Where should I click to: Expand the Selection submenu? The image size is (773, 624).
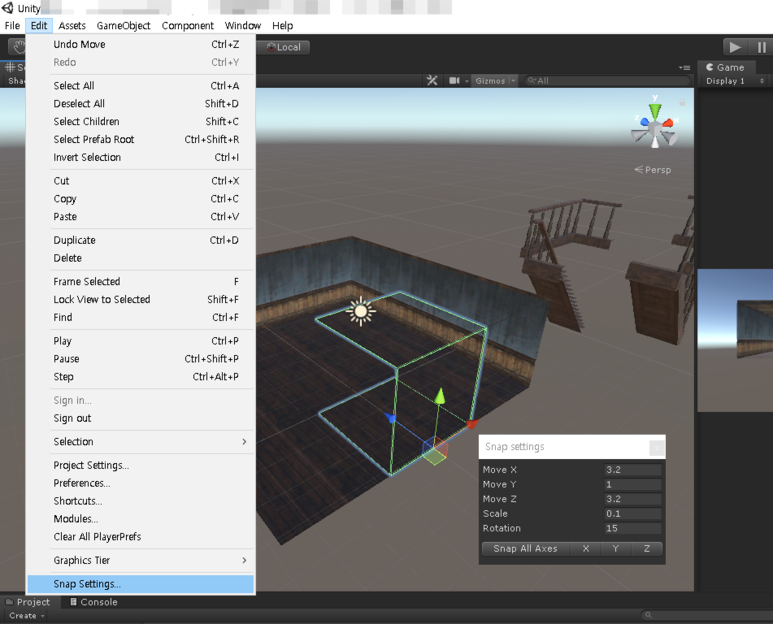141,442
